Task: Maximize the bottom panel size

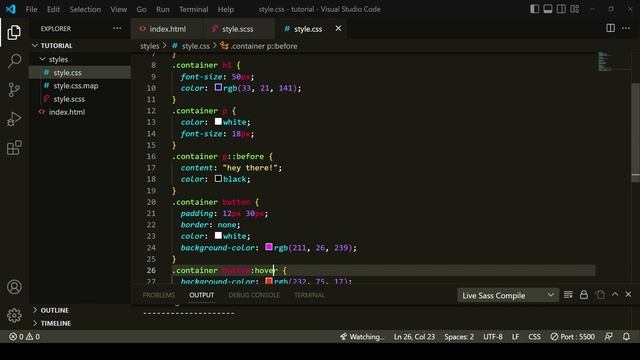Action: [x=615, y=294]
